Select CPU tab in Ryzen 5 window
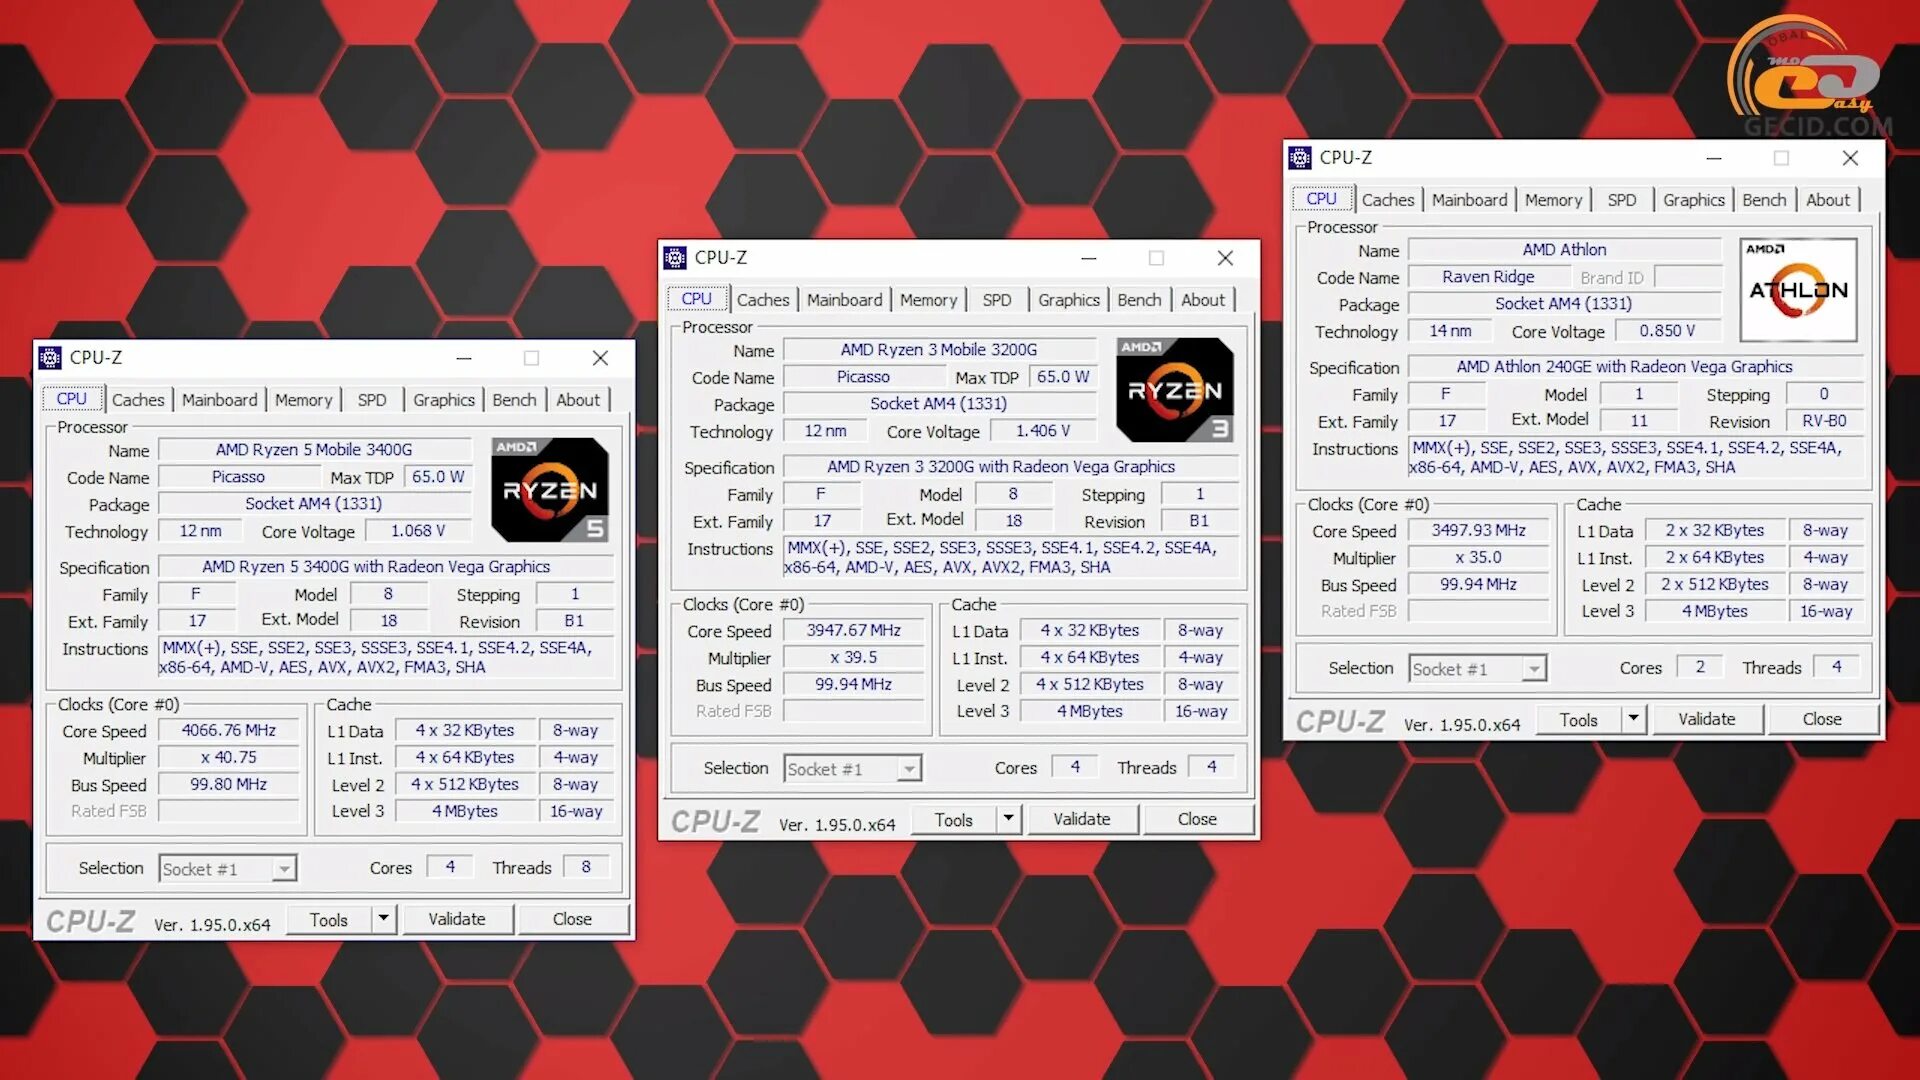This screenshot has height=1080, width=1920. (72, 399)
